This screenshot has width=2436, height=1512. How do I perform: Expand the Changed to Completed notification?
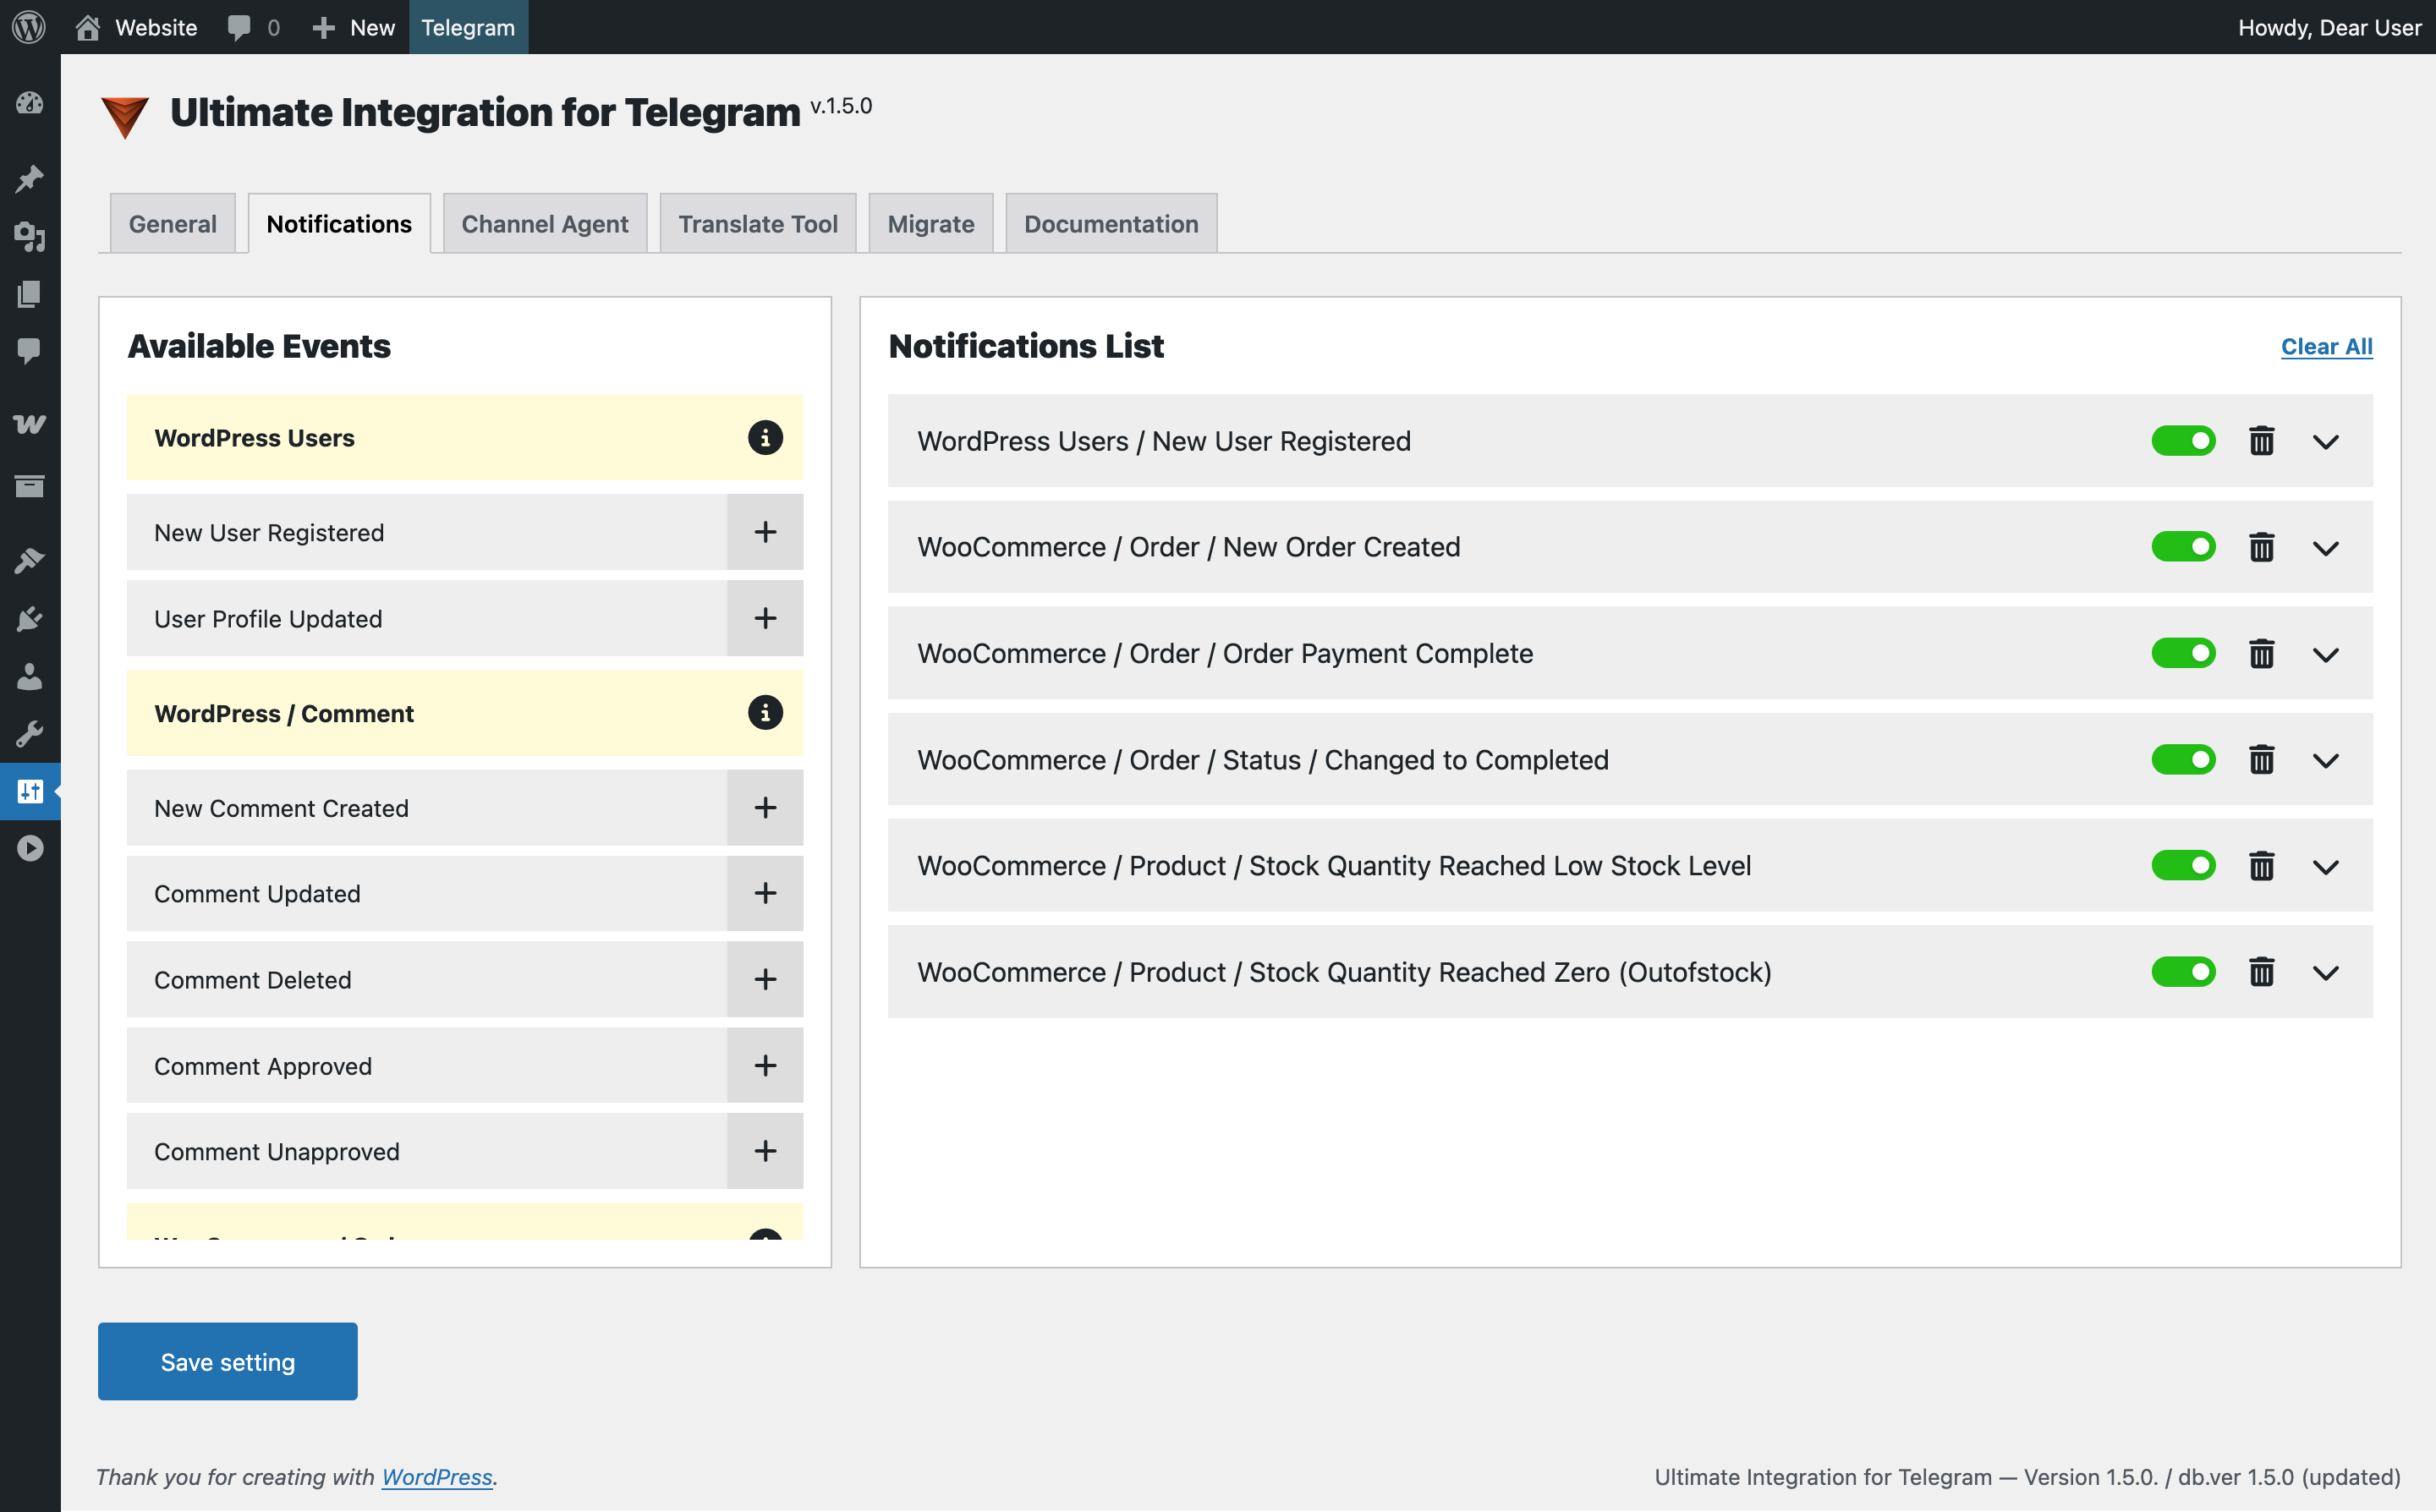coord(2326,761)
